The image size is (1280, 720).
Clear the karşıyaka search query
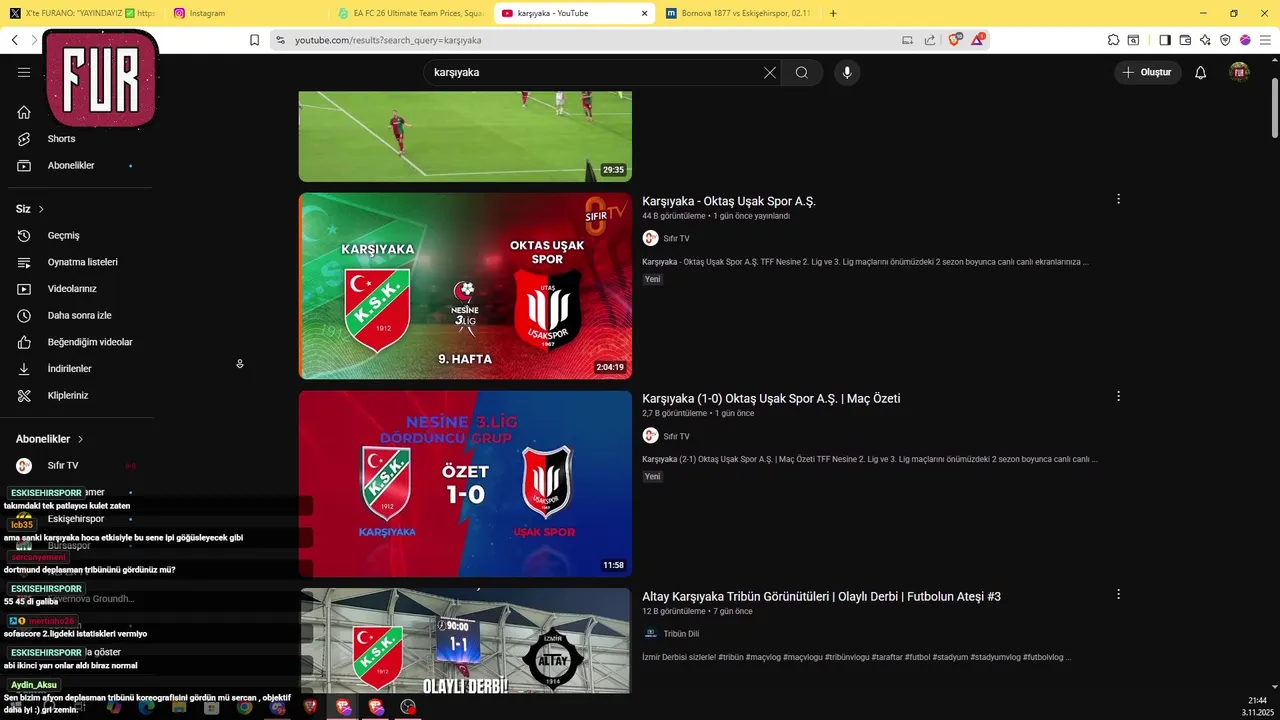click(x=770, y=72)
